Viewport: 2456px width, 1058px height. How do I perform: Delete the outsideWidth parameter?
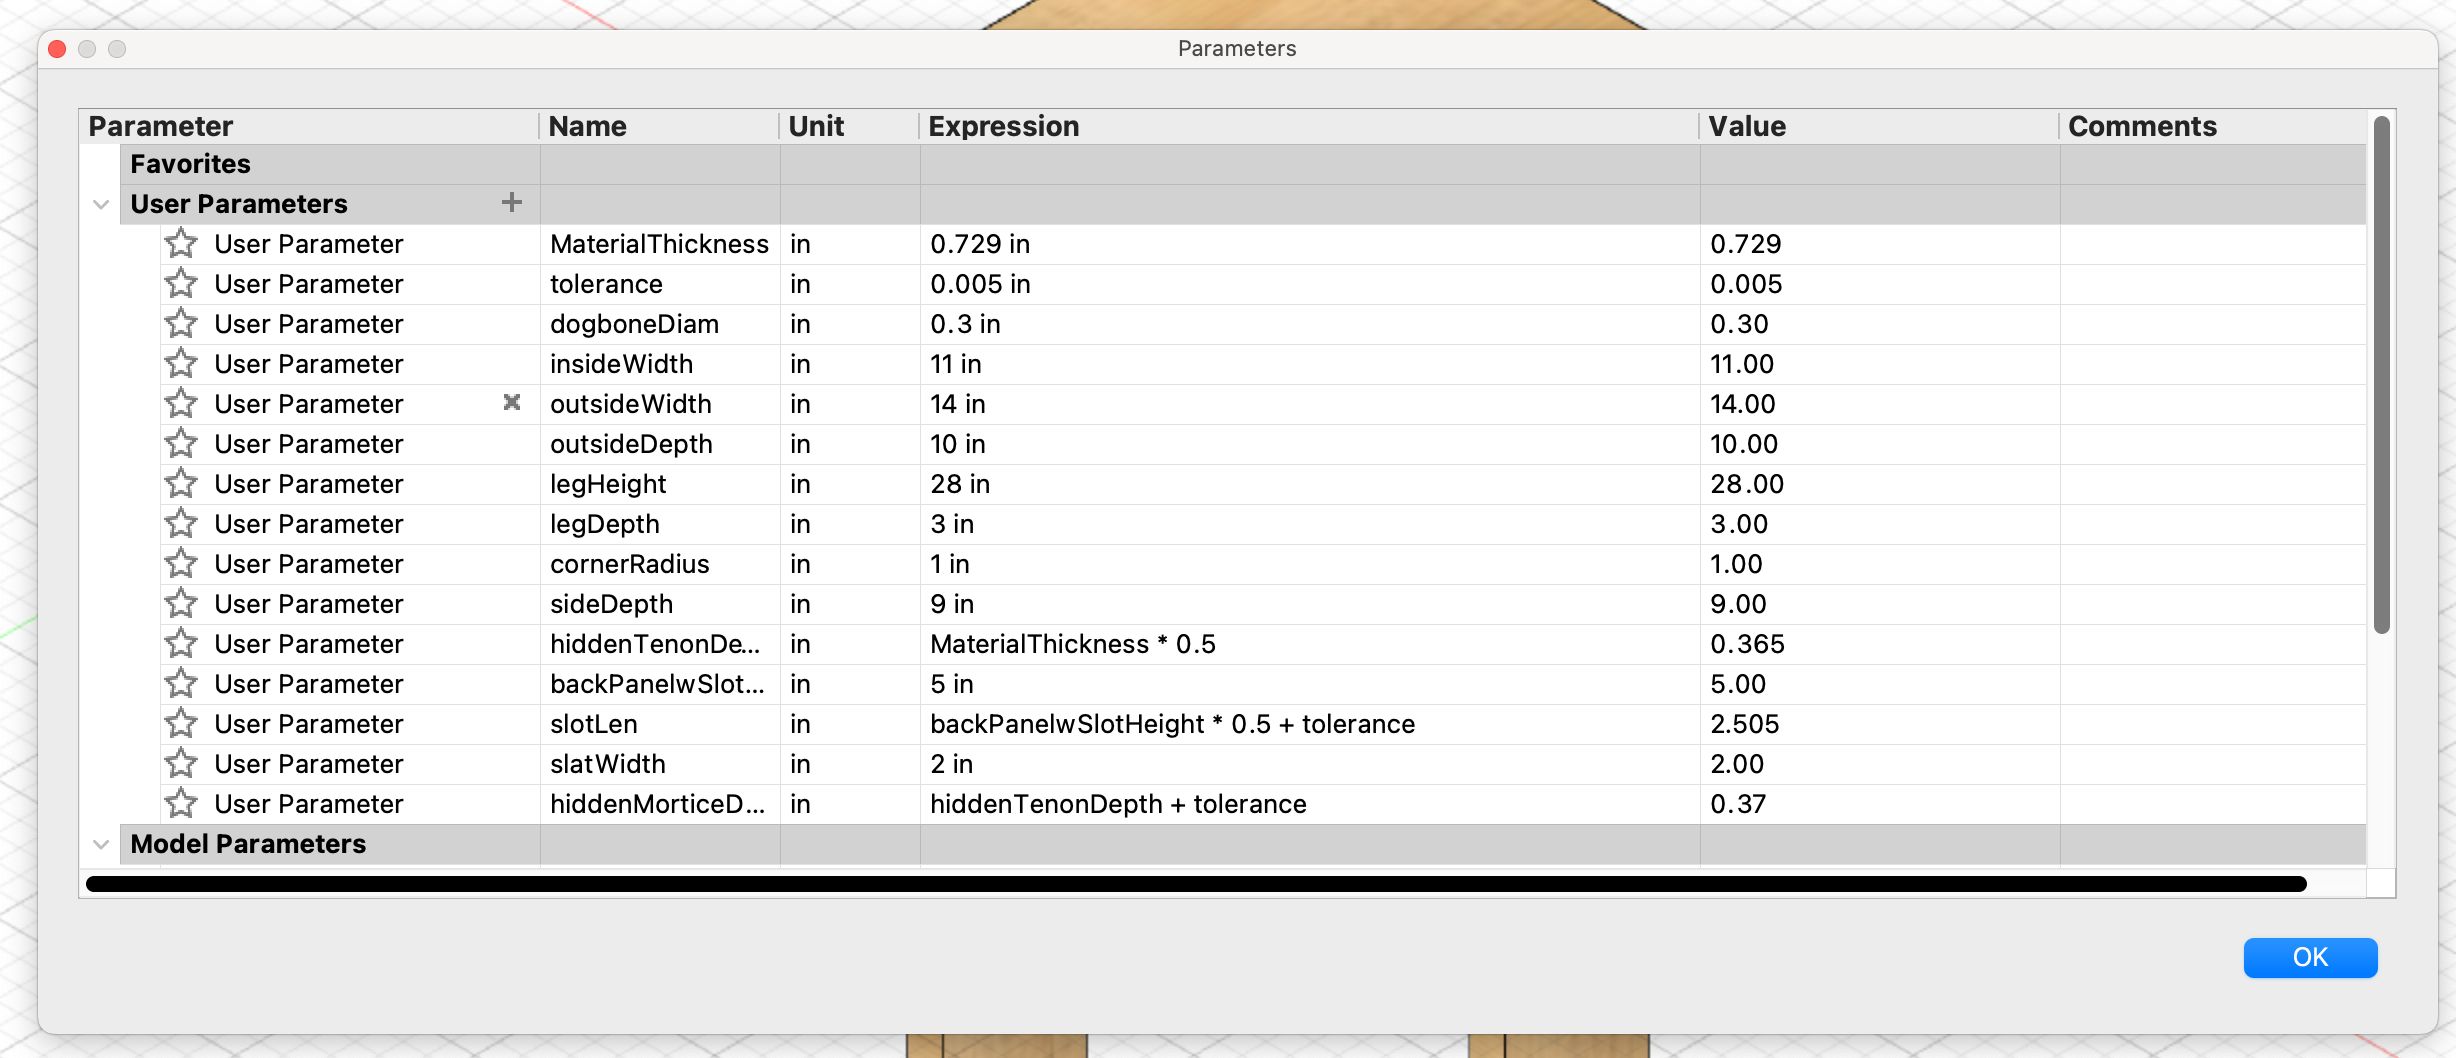(x=512, y=403)
